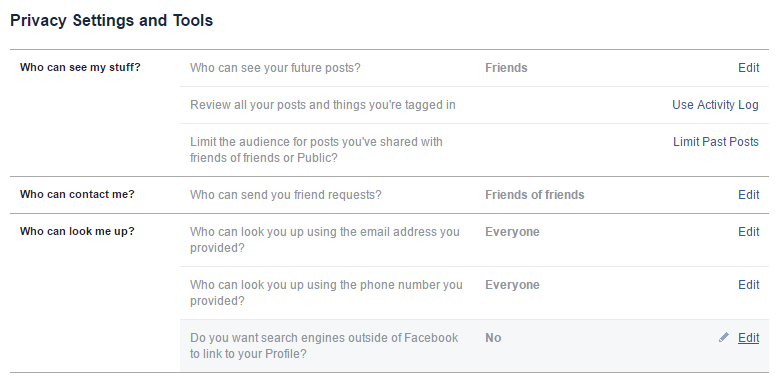Click the search engines outside of Facebook question
777x381 pixels.
tap(324, 346)
